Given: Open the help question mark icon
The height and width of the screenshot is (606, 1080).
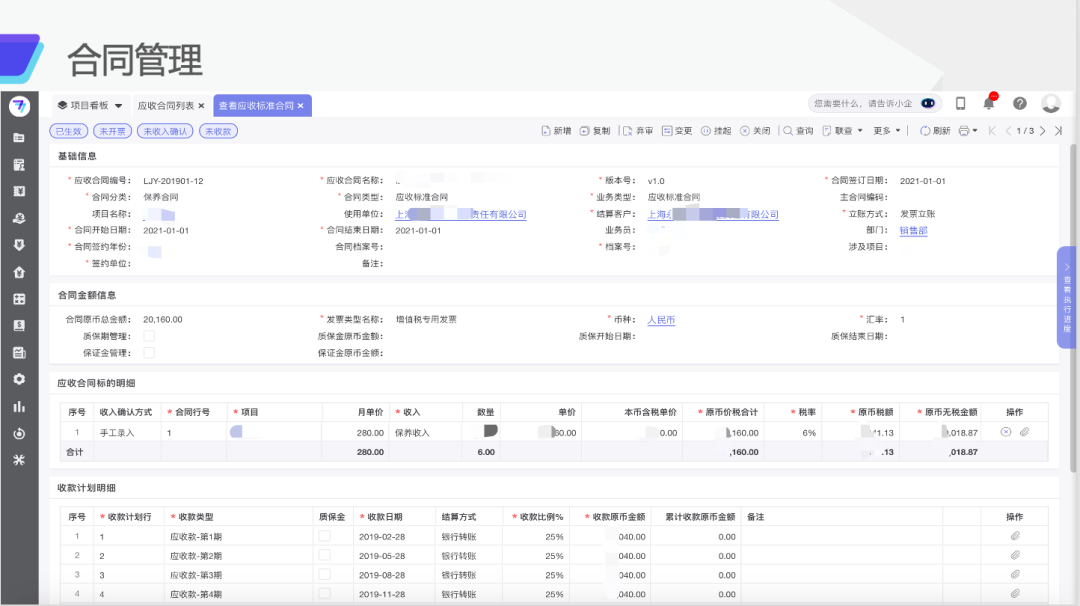Looking at the screenshot, I should point(1020,103).
